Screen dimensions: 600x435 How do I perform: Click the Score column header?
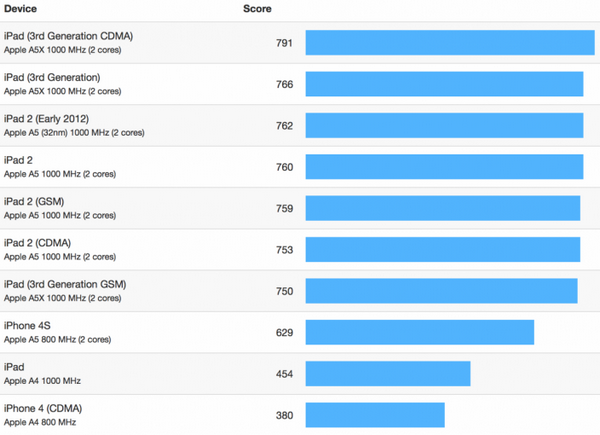pyautogui.click(x=257, y=9)
